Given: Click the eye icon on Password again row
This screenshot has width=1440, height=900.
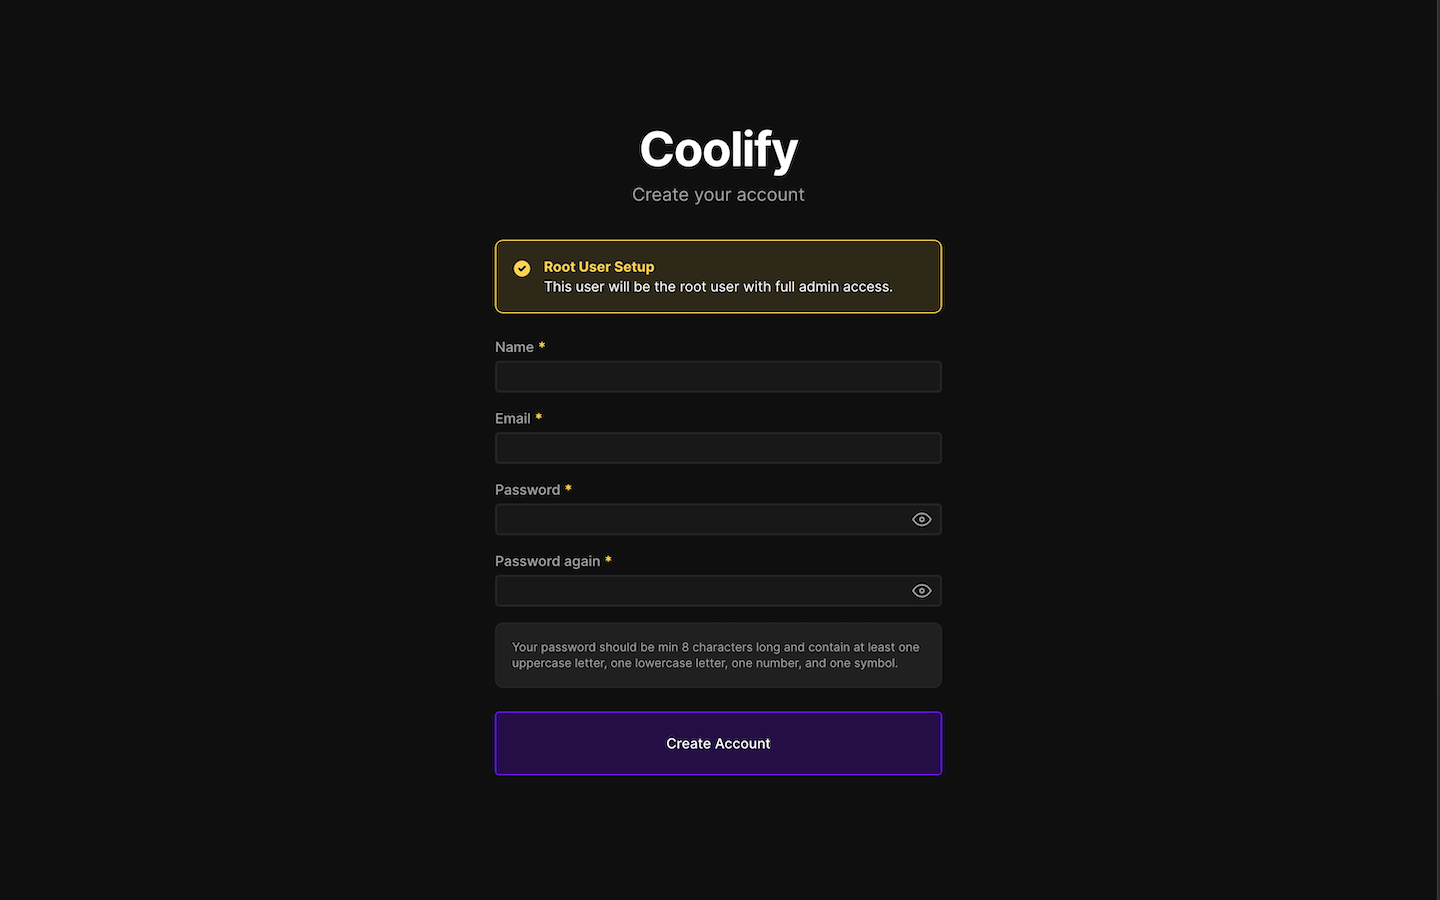Looking at the screenshot, I should [921, 590].
